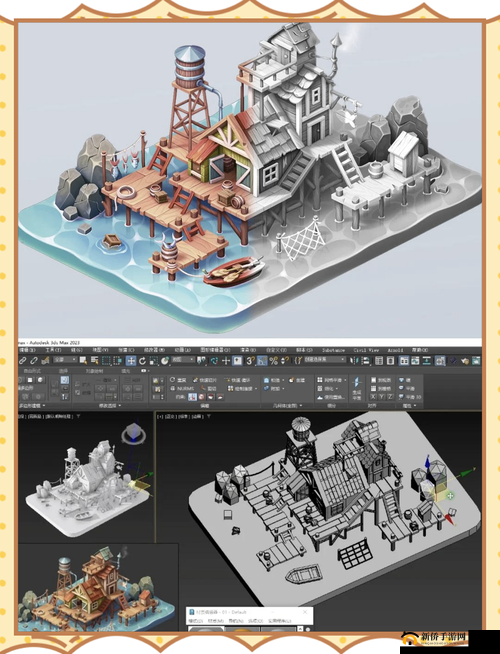
Task: Open the 组(G) menu
Action: tap(77, 350)
